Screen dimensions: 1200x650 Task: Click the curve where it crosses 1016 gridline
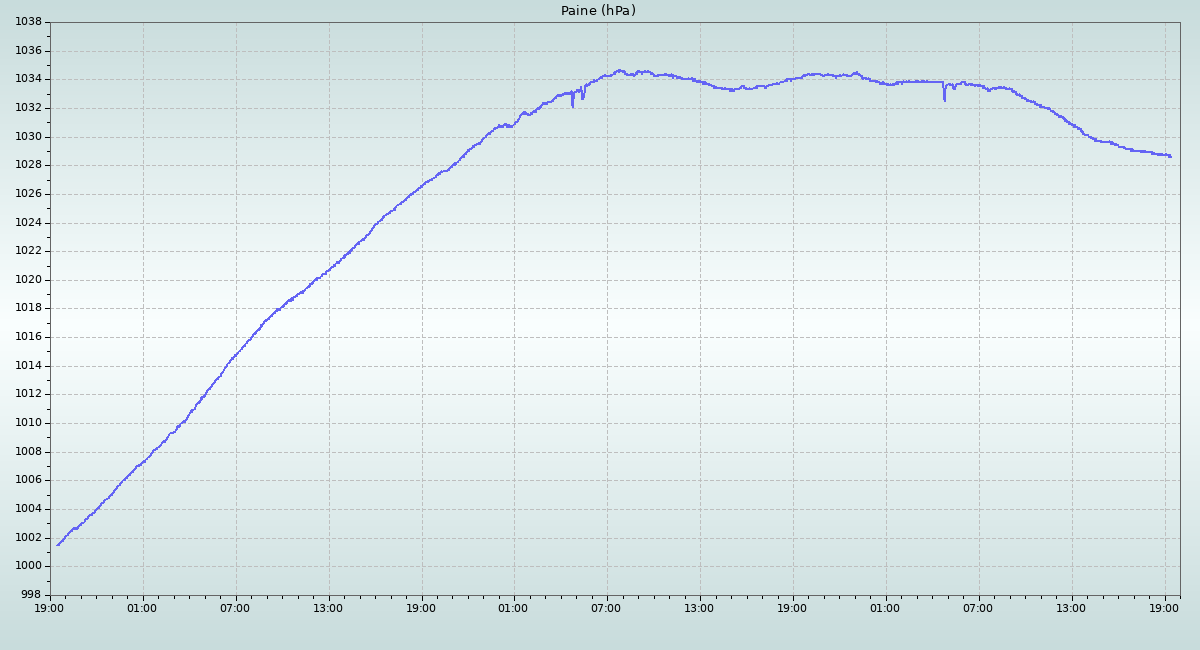(x=251, y=337)
